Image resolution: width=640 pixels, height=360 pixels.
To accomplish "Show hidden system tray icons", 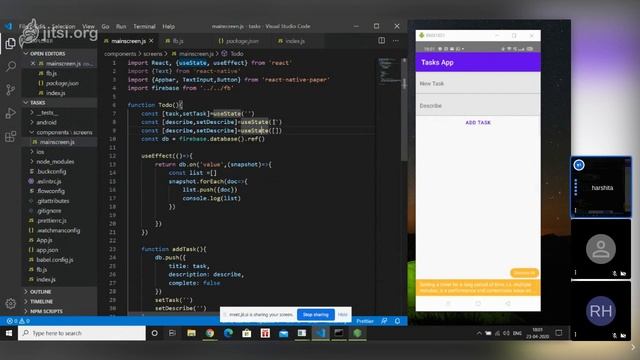I will pyautogui.click(x=479, y=333).
